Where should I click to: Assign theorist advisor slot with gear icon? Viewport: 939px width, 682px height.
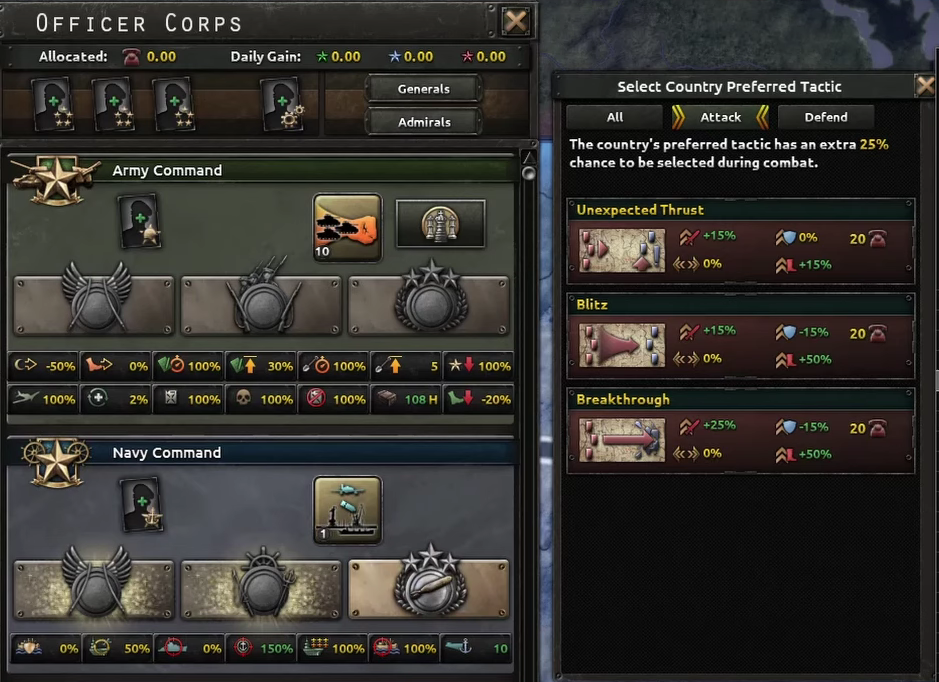tap(282, 104)
